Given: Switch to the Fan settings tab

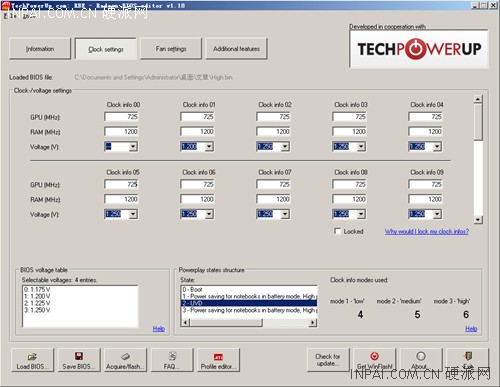Looking at the screenshot, I should [x=171, y=49].
